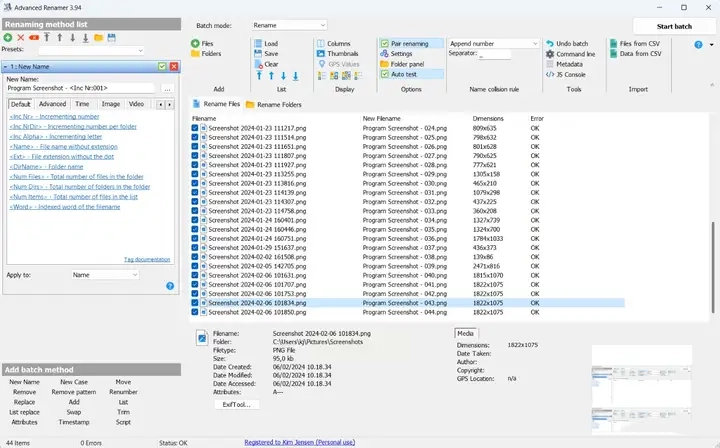The width and height of the screenshot is (720, 448).
Task: Open help with top-right question mark icon
Action: click(x=698, y=45)
